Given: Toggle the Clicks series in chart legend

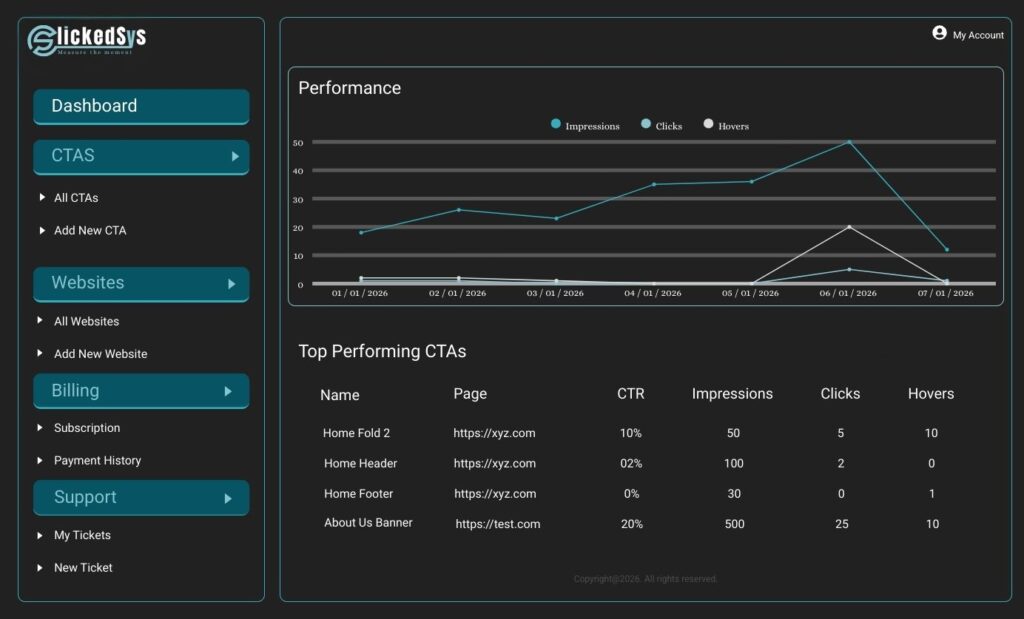Looking at the screenshot, I should 646,124.
